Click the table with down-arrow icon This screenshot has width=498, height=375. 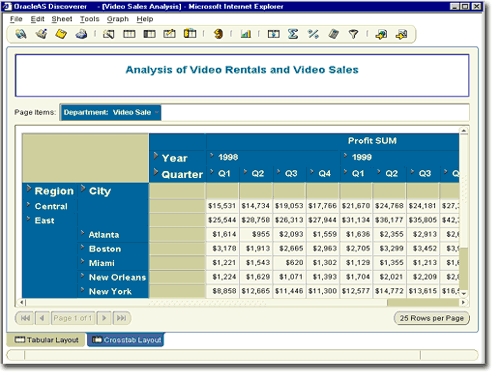tap(273, 34)
